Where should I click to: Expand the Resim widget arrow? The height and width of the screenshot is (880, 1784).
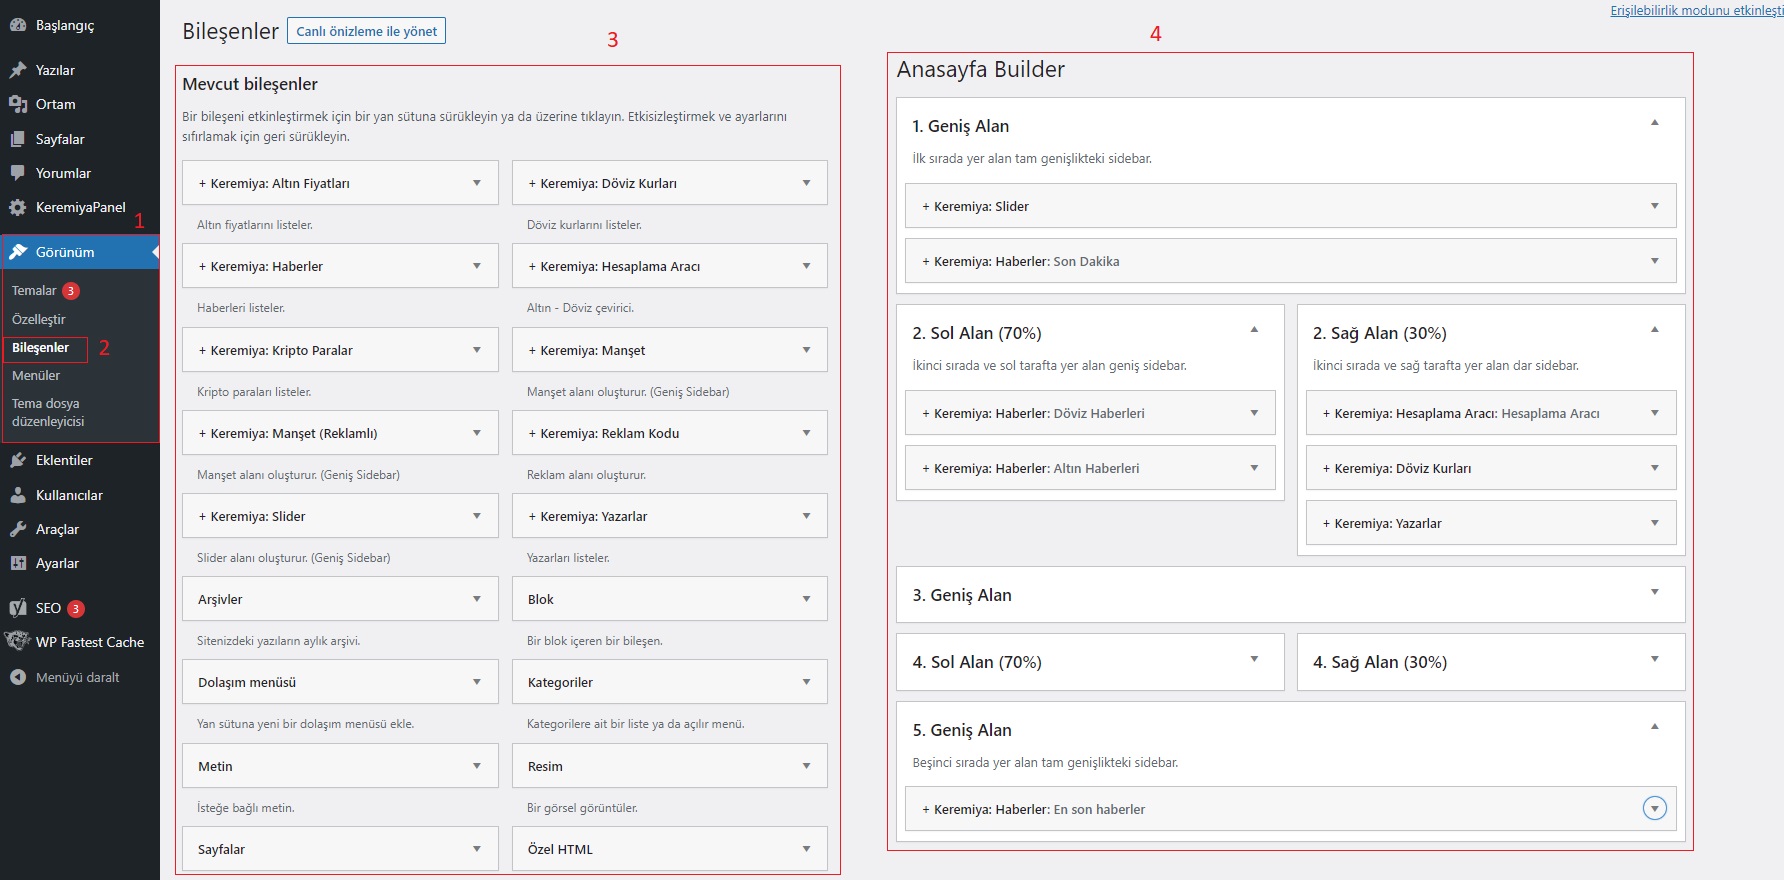pos(807,766)
